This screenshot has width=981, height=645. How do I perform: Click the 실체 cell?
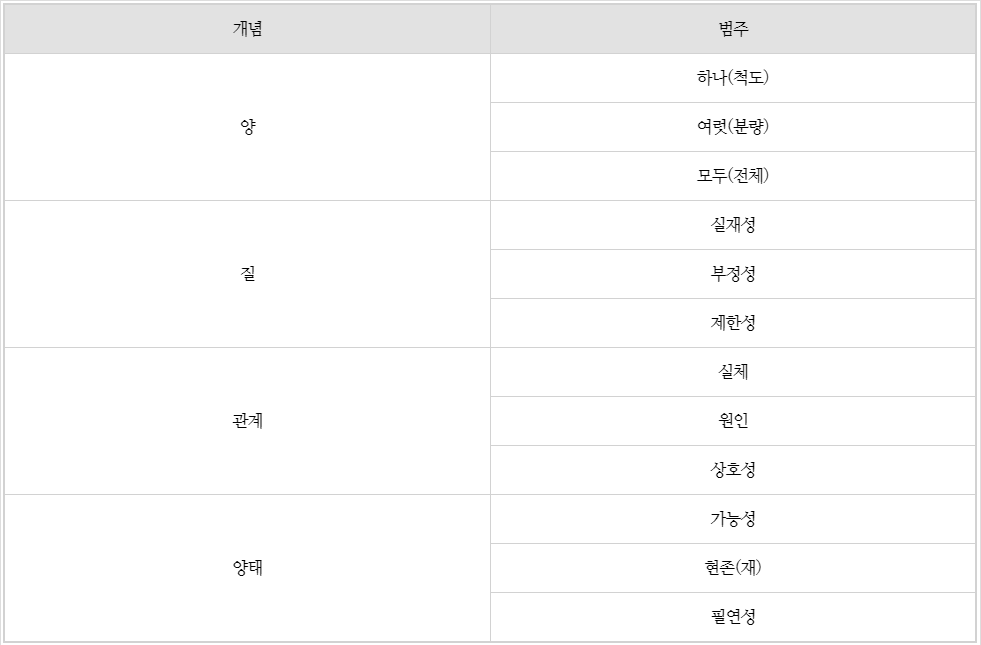(733, 372)
